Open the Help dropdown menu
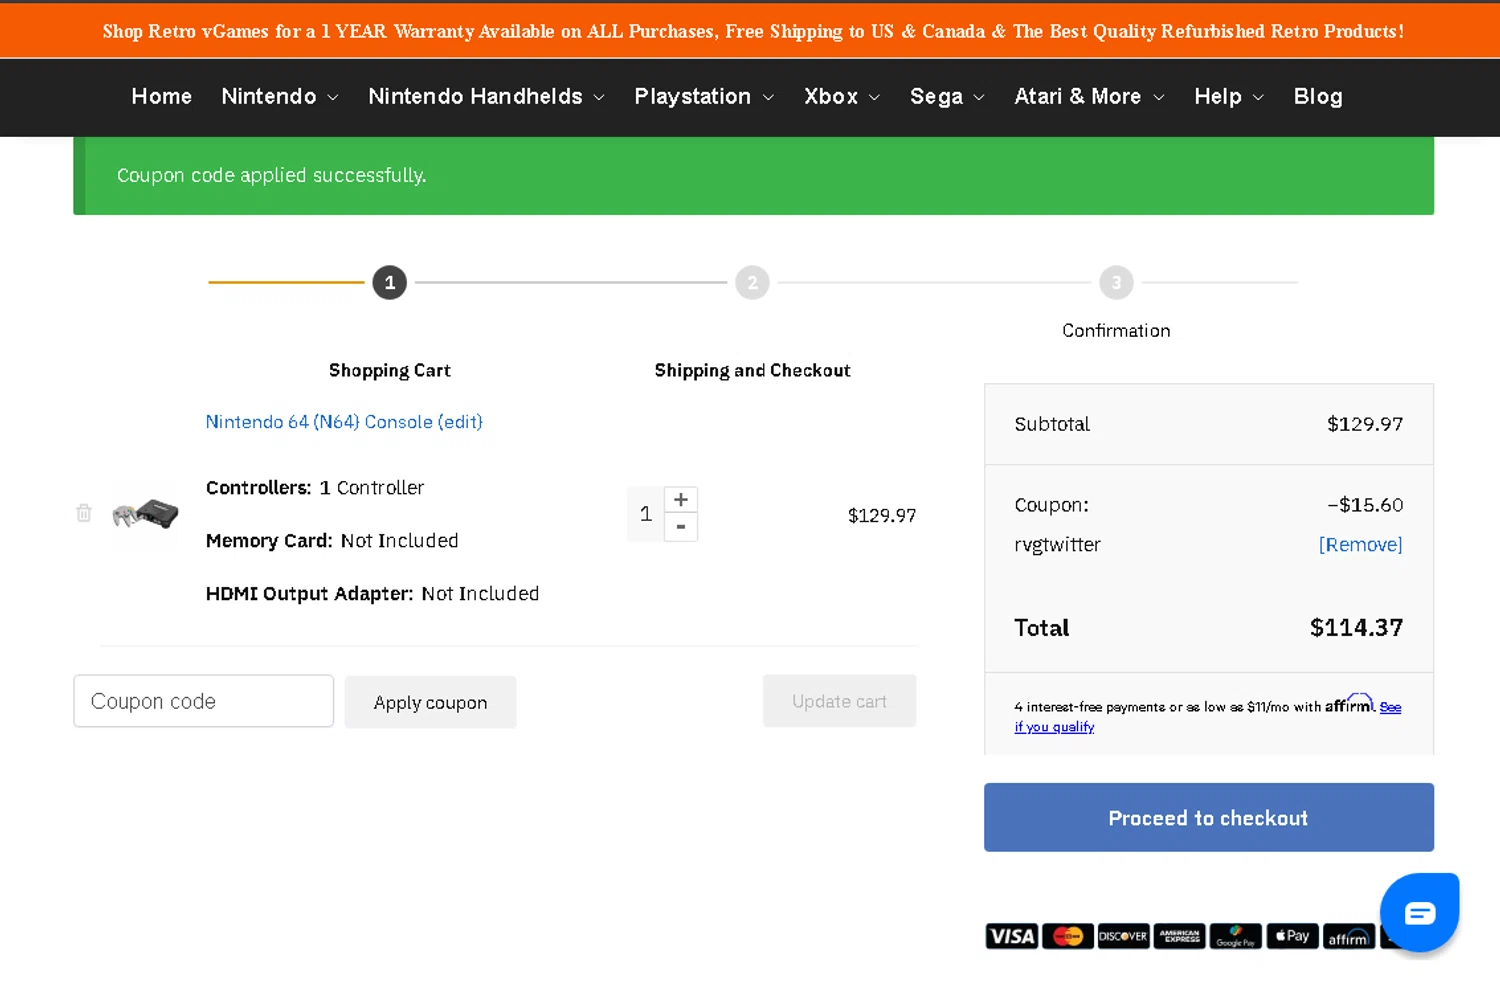This screenshot has width=1500, height=992. pyautogui.click(x=1229, y=97)
